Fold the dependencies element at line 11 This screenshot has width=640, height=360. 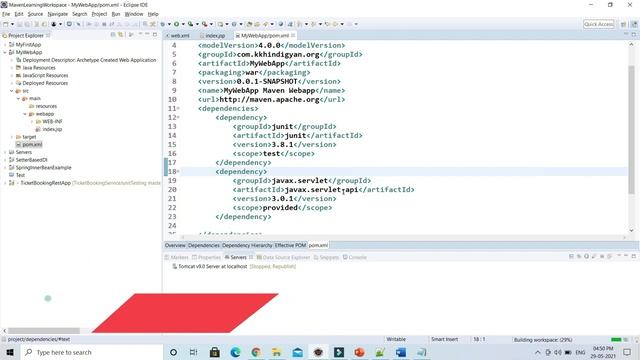tap(178, 109)
